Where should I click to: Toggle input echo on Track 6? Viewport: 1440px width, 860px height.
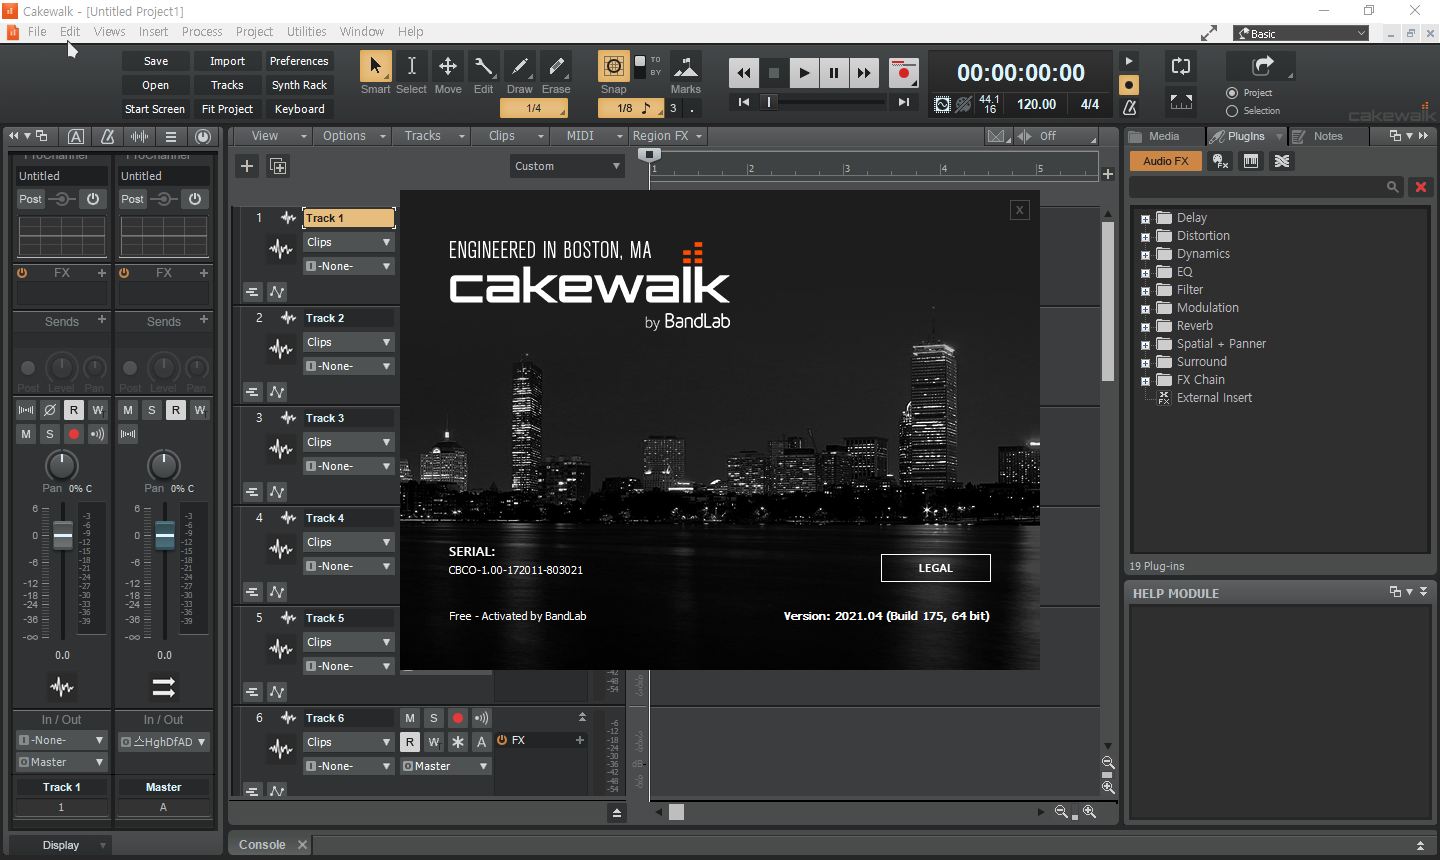point(482,718)
